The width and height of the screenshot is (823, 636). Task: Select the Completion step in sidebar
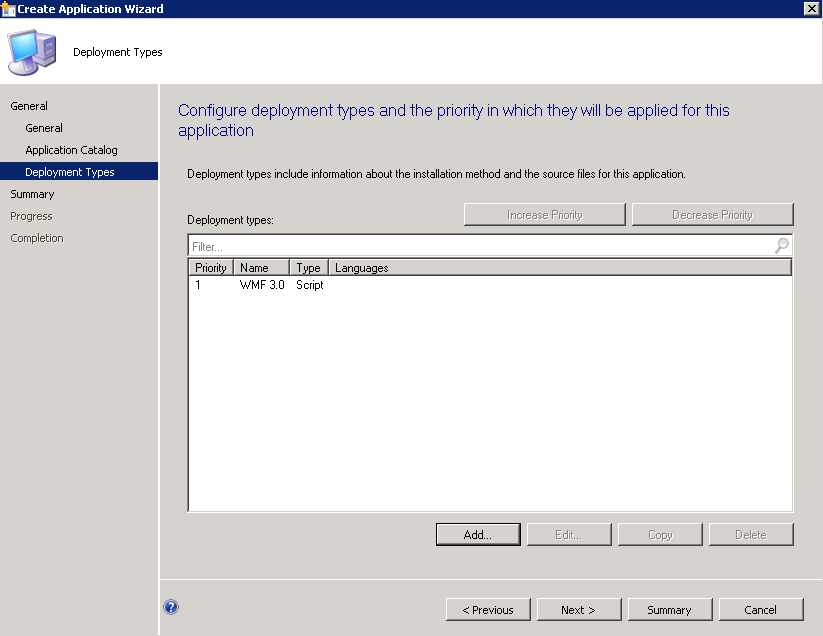pos(37,238)
